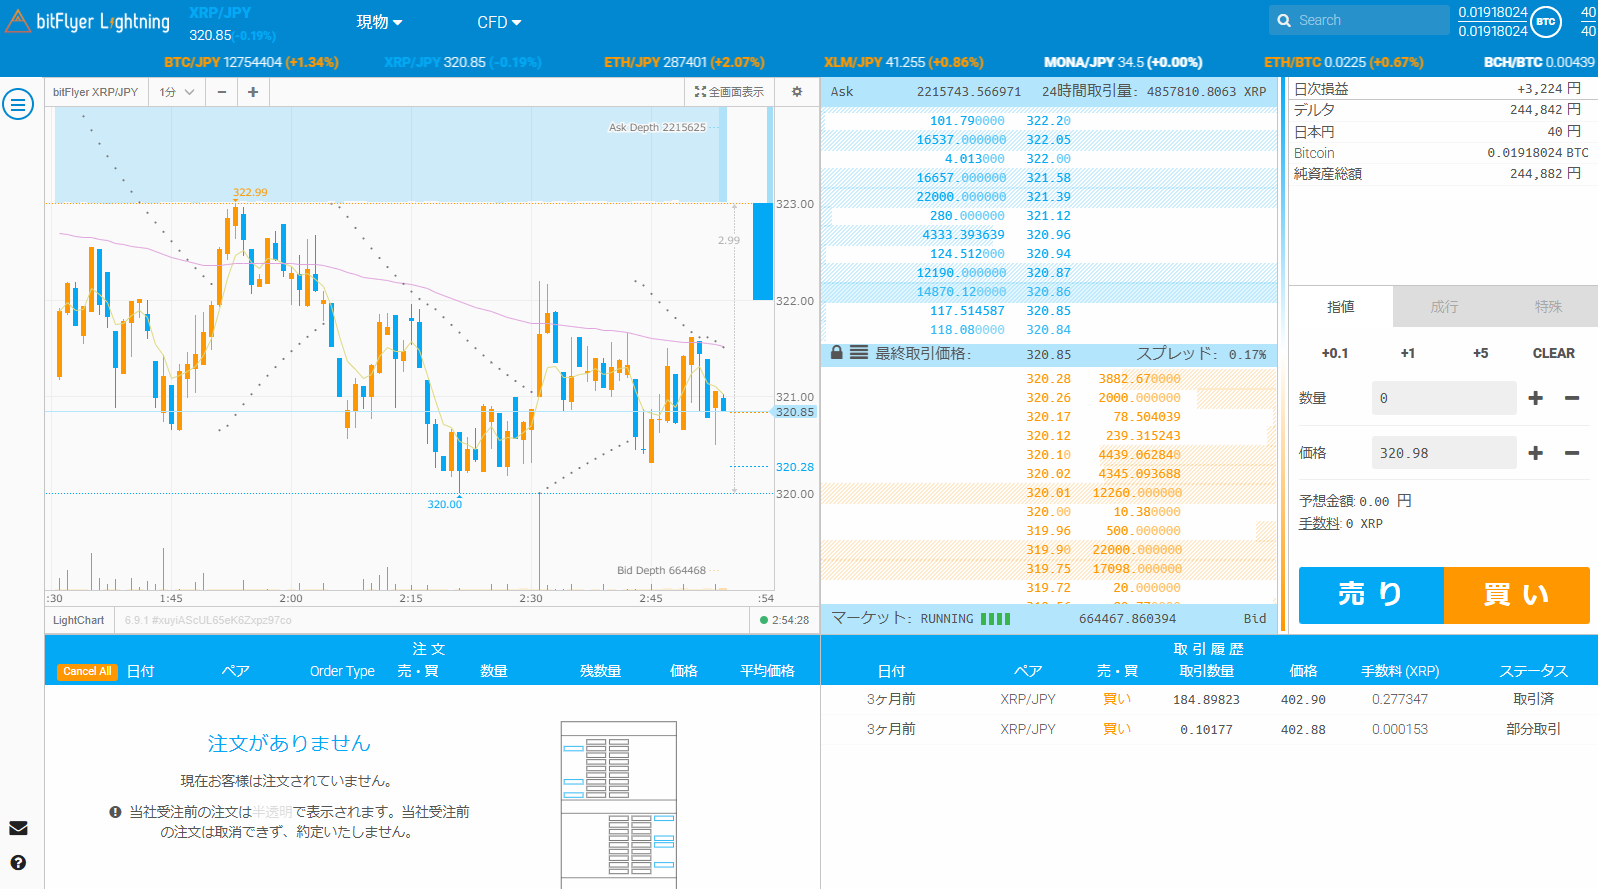Click bid price 320.01 in order book
Image resolution: width=1598 pixels, height=889 pixels.
click(x=1048, y=493)
